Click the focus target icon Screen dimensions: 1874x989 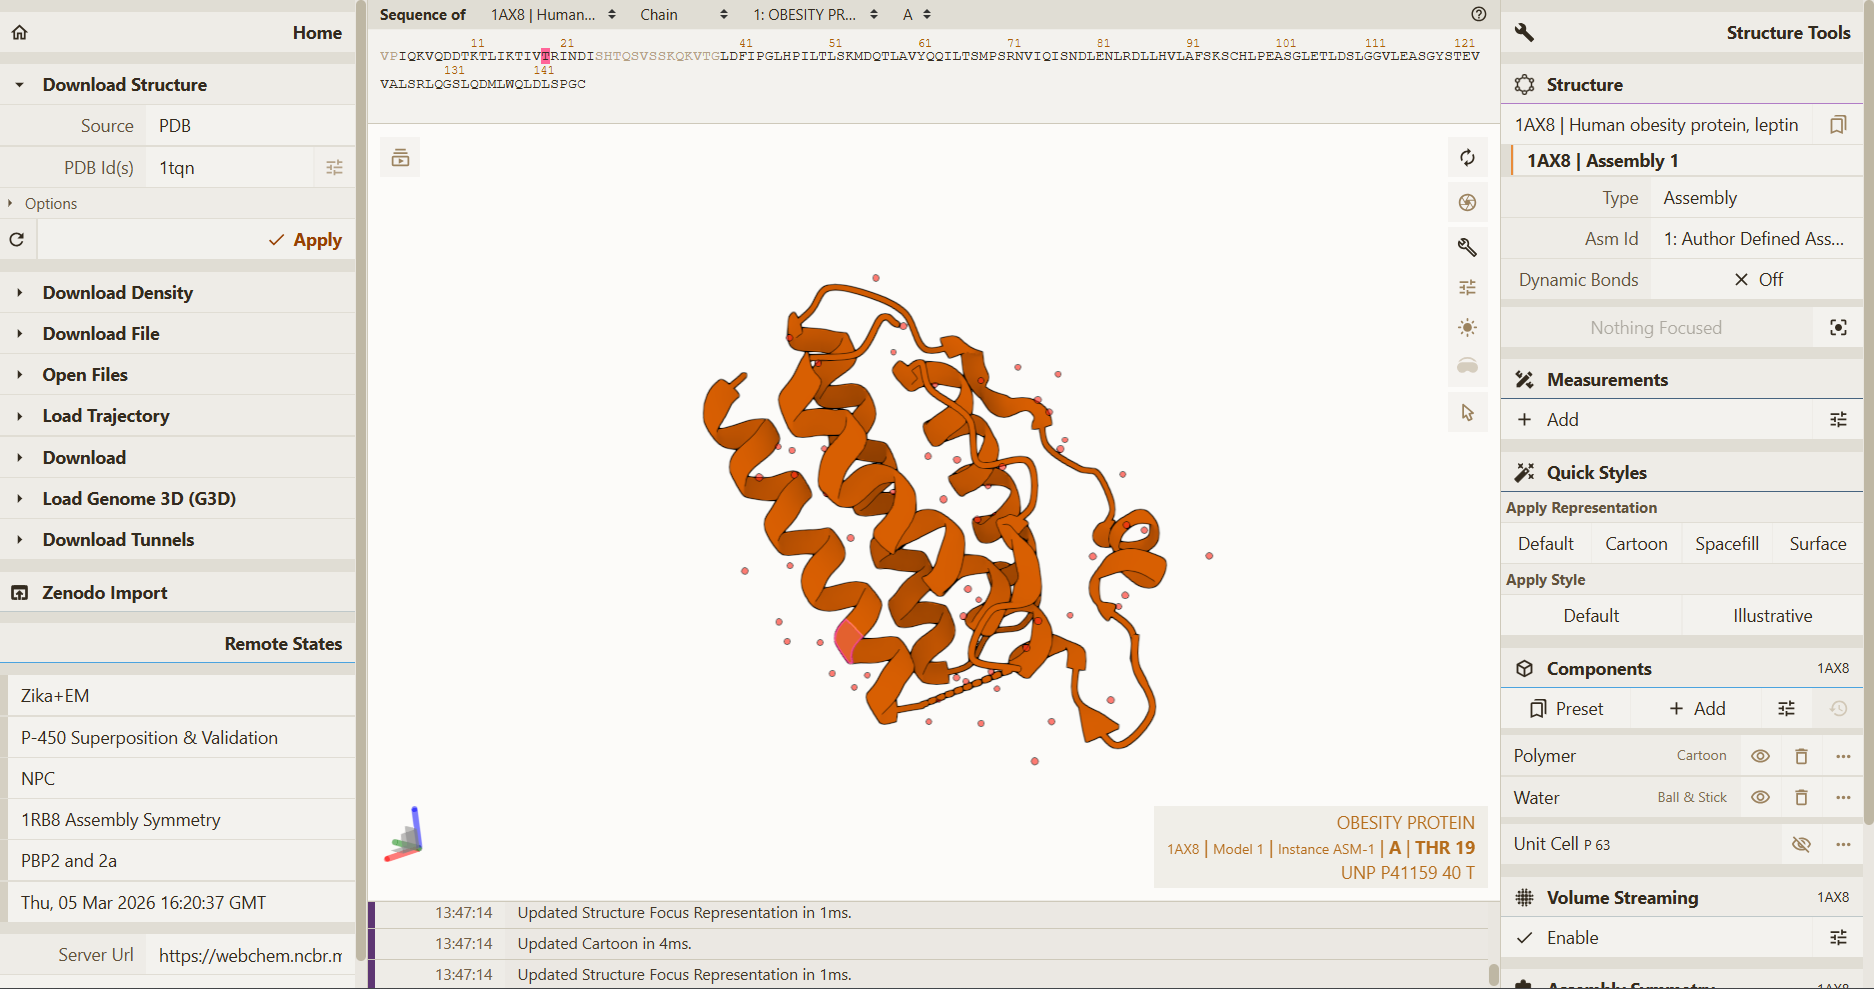[1838, 328]
